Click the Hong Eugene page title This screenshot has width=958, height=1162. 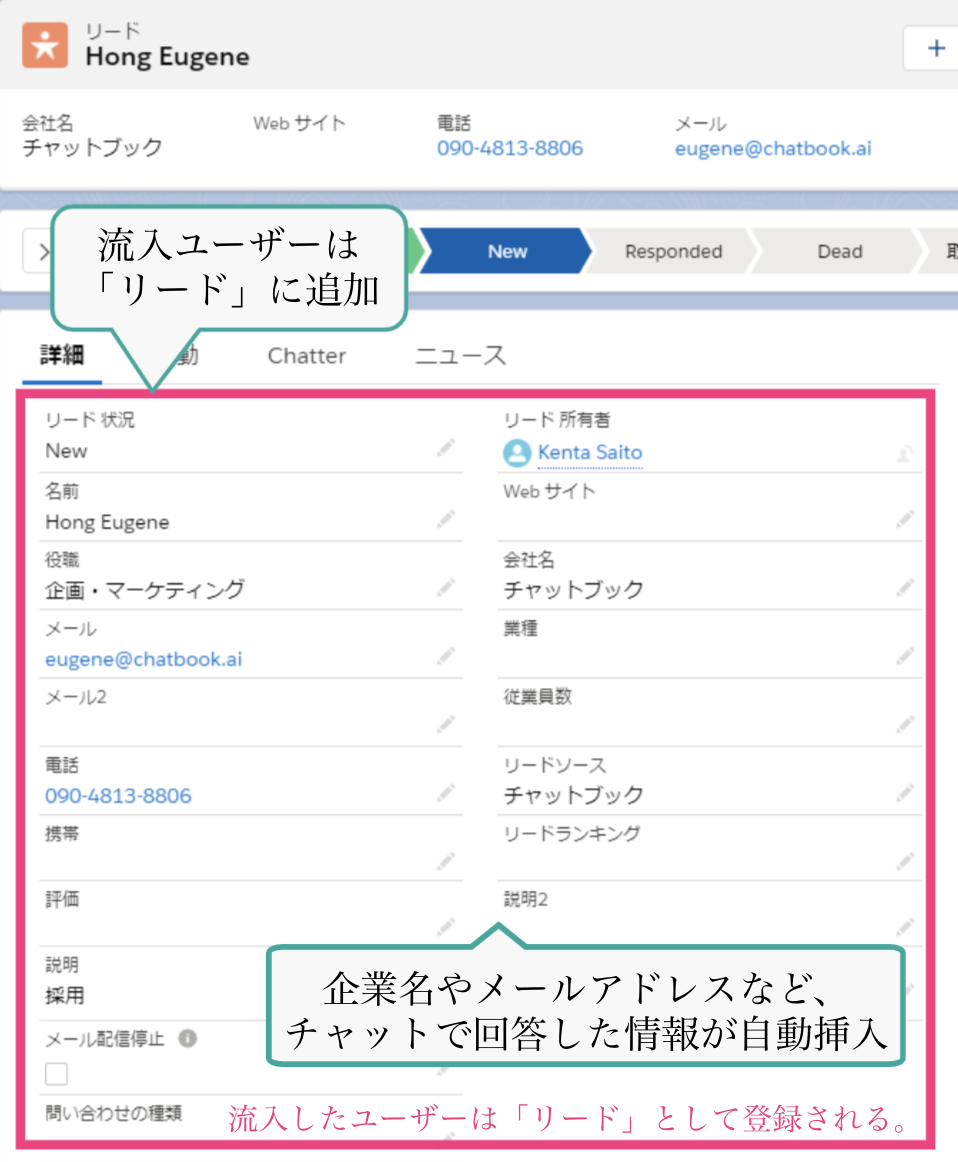click(167, 56)
